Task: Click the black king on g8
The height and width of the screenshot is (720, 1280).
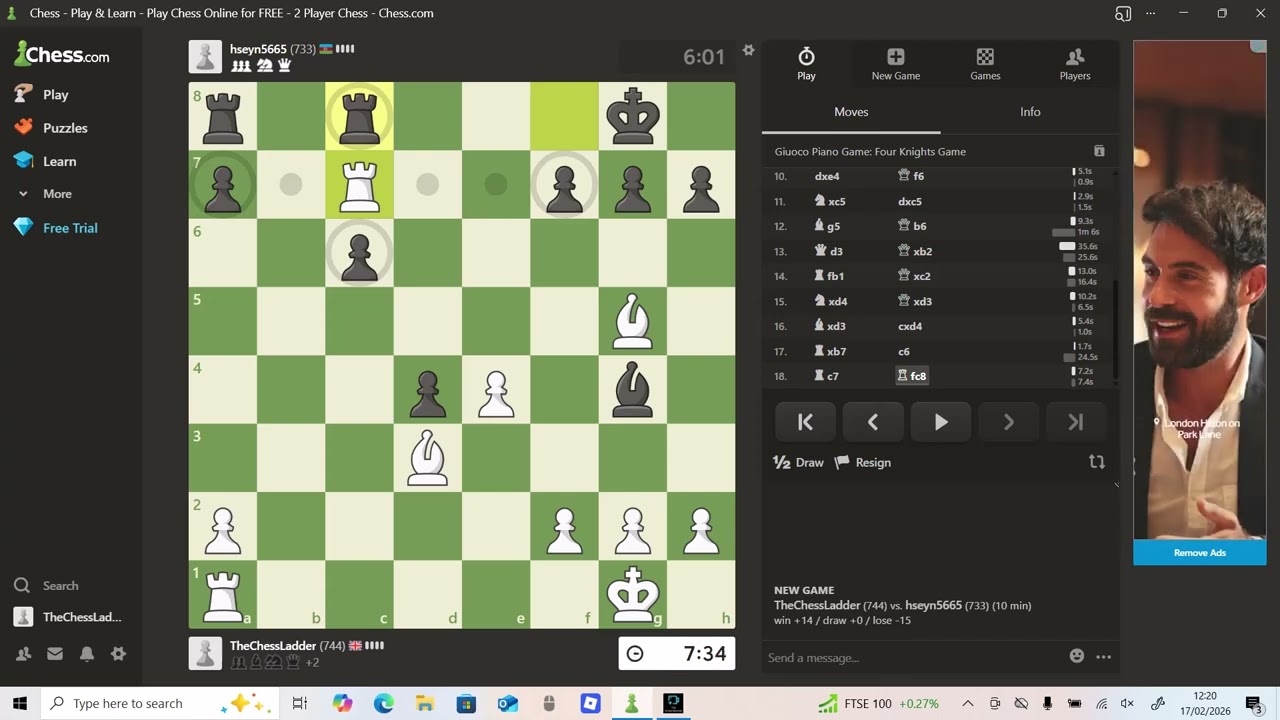Action: [x=632, y=116]
